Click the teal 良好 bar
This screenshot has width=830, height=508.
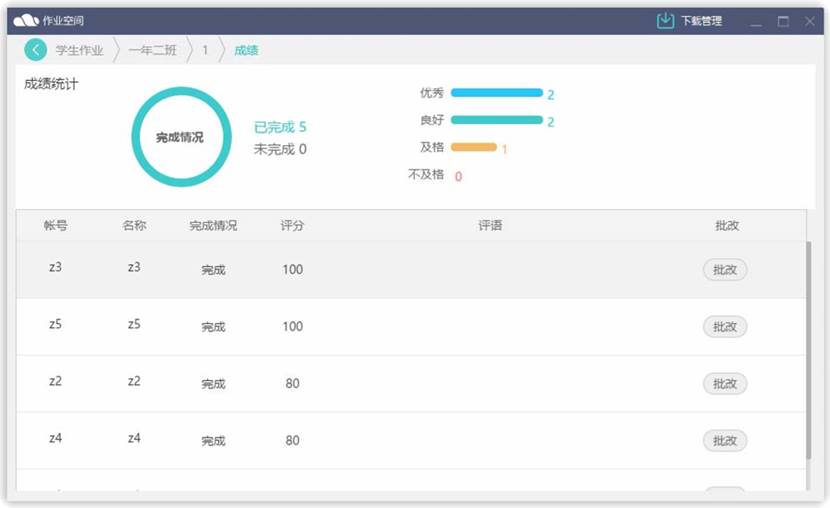497,120
